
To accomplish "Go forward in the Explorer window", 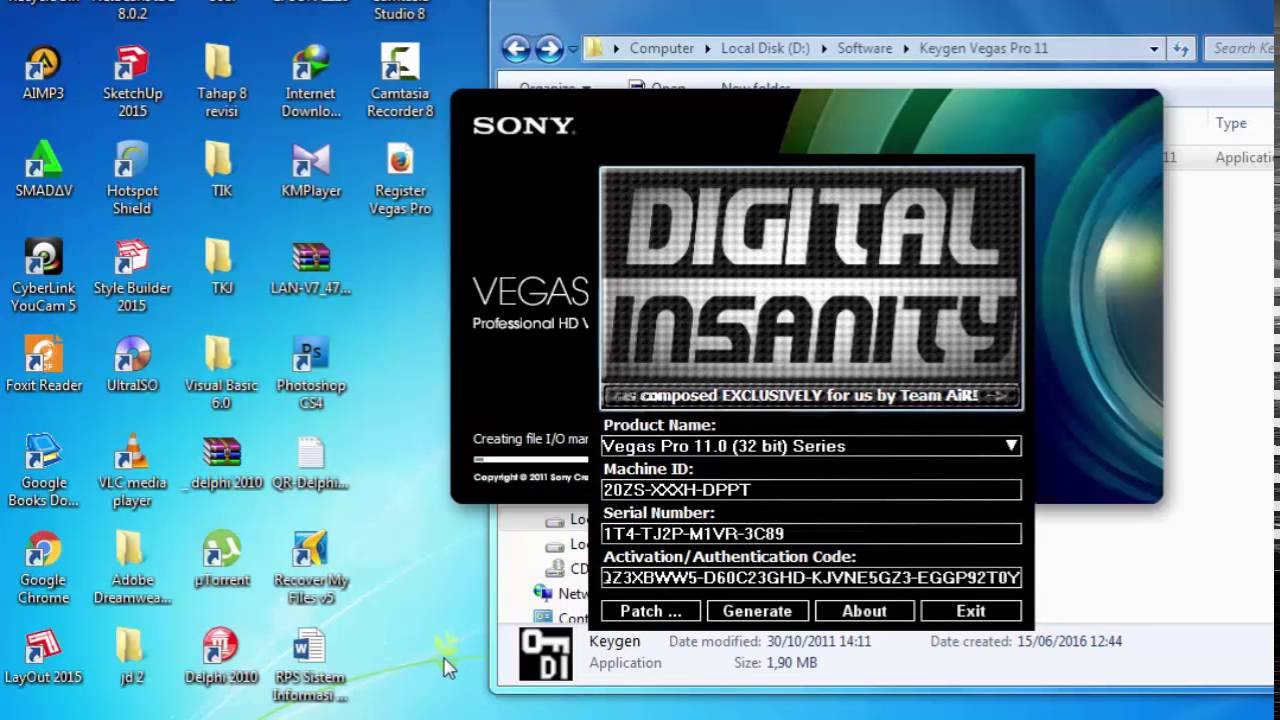I will coord(549,48).
